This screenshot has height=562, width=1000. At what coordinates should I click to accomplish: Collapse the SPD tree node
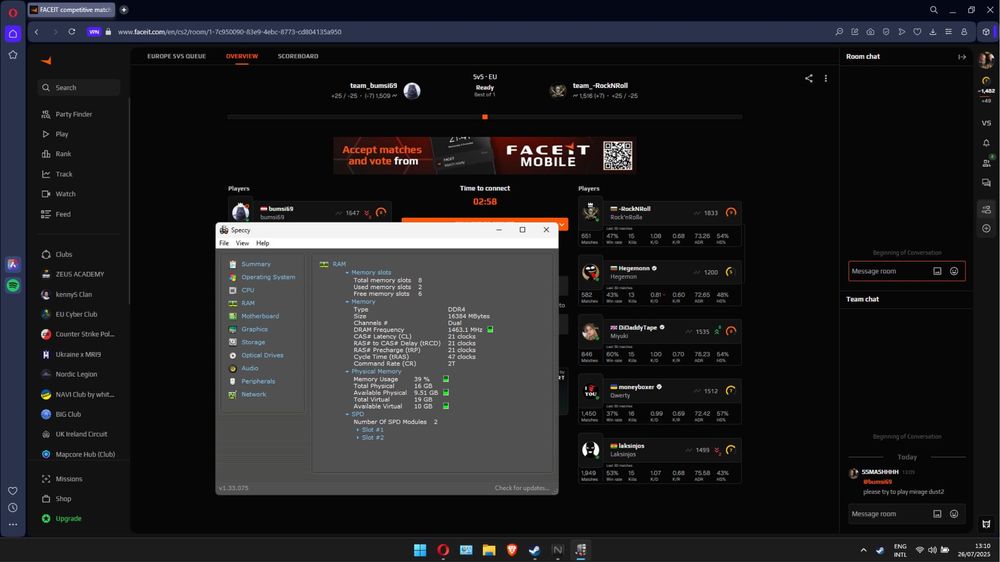pos(348,415)
